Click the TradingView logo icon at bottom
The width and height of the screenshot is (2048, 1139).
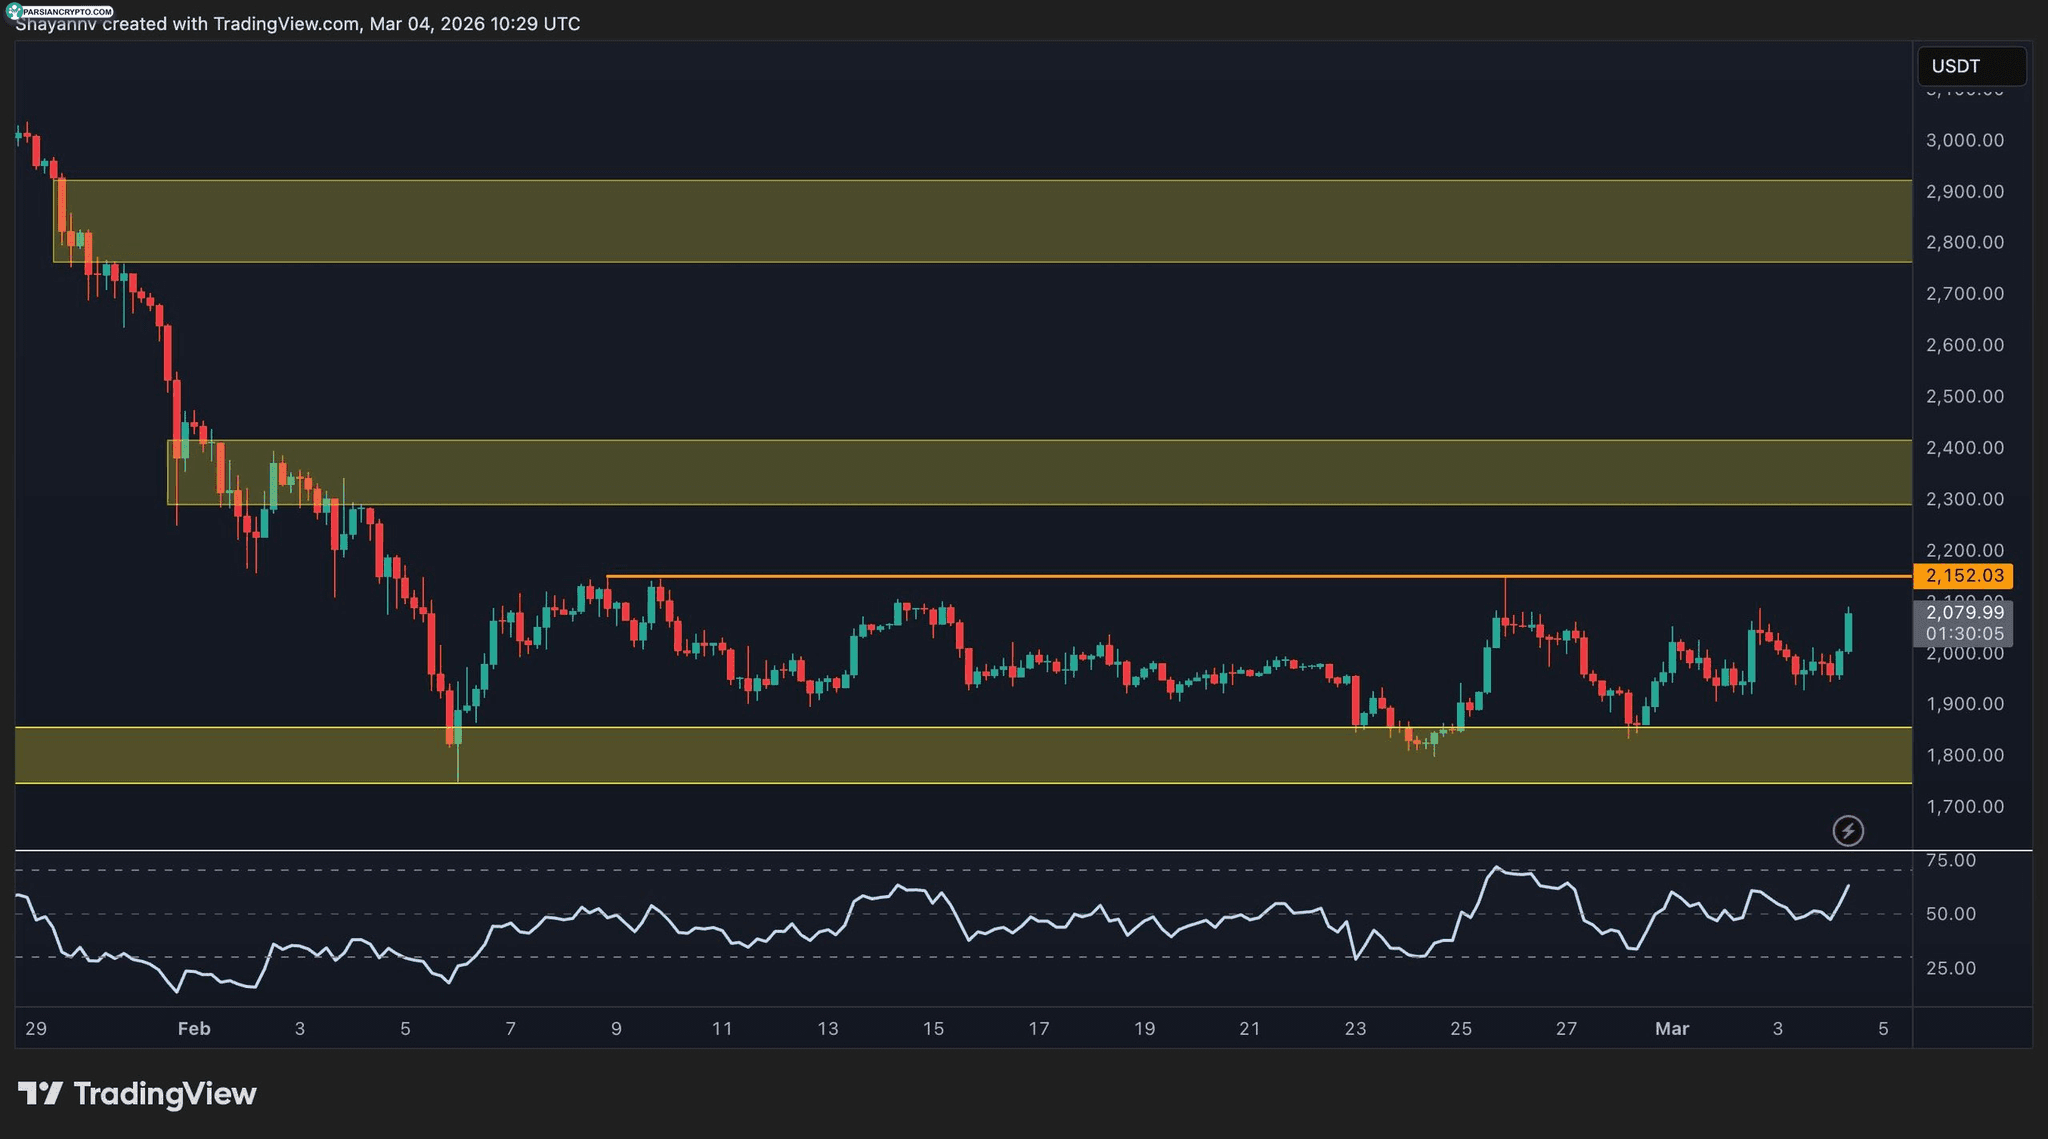pos(41,1093)
